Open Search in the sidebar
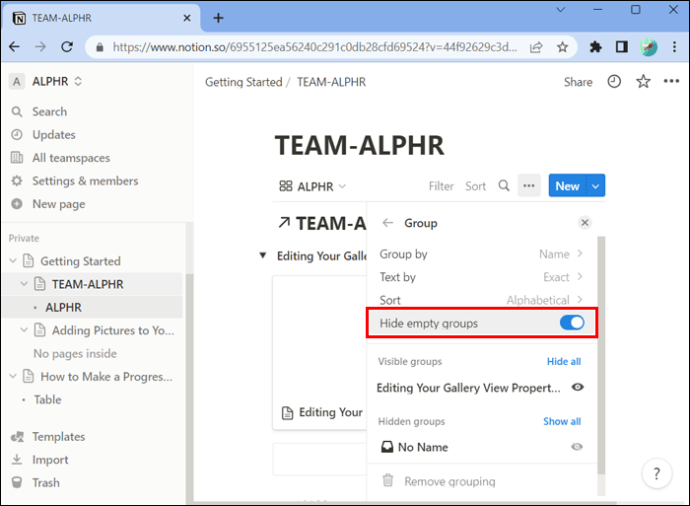The height and width of the screenshot is (506, 690). (49, 111)
